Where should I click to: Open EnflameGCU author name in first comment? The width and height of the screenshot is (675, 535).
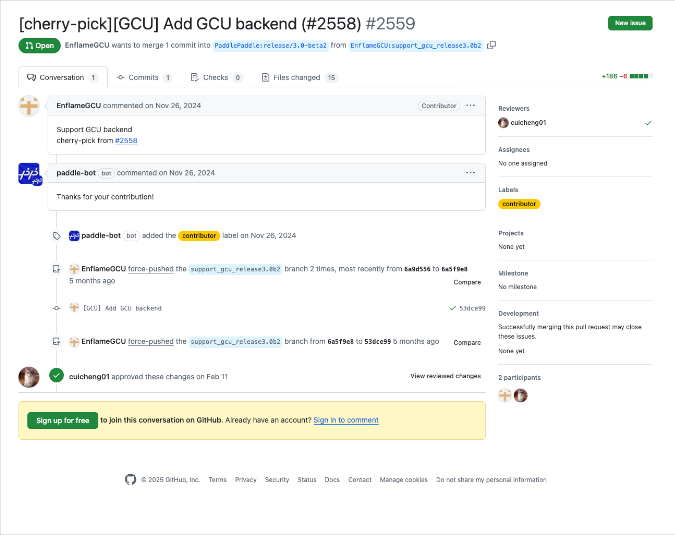pyautogui.click(x=78, y=106)
